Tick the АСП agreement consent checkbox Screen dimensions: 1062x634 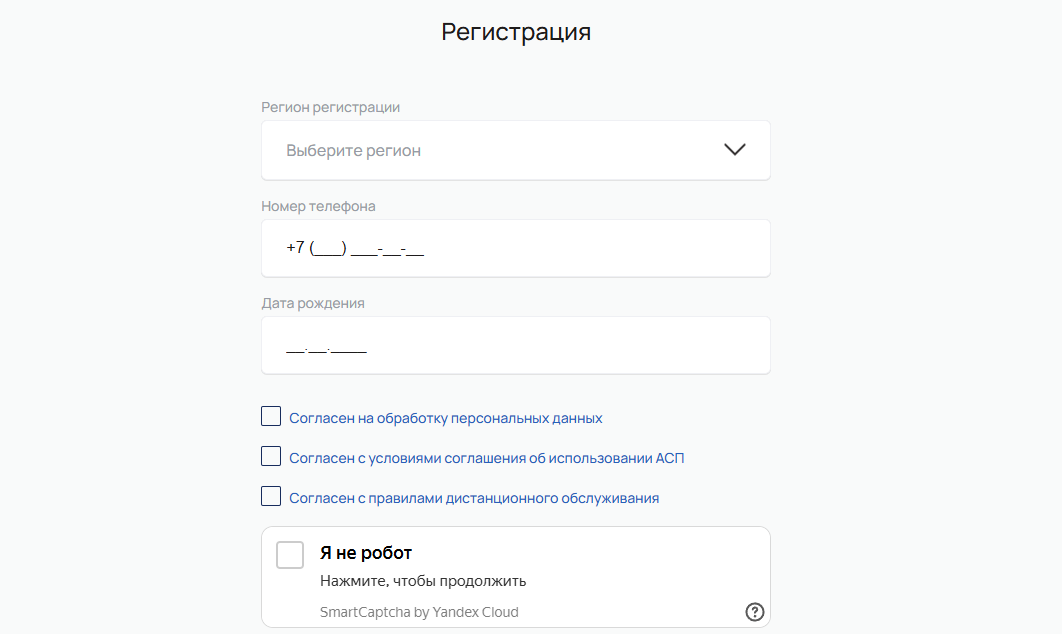(271, 457)
